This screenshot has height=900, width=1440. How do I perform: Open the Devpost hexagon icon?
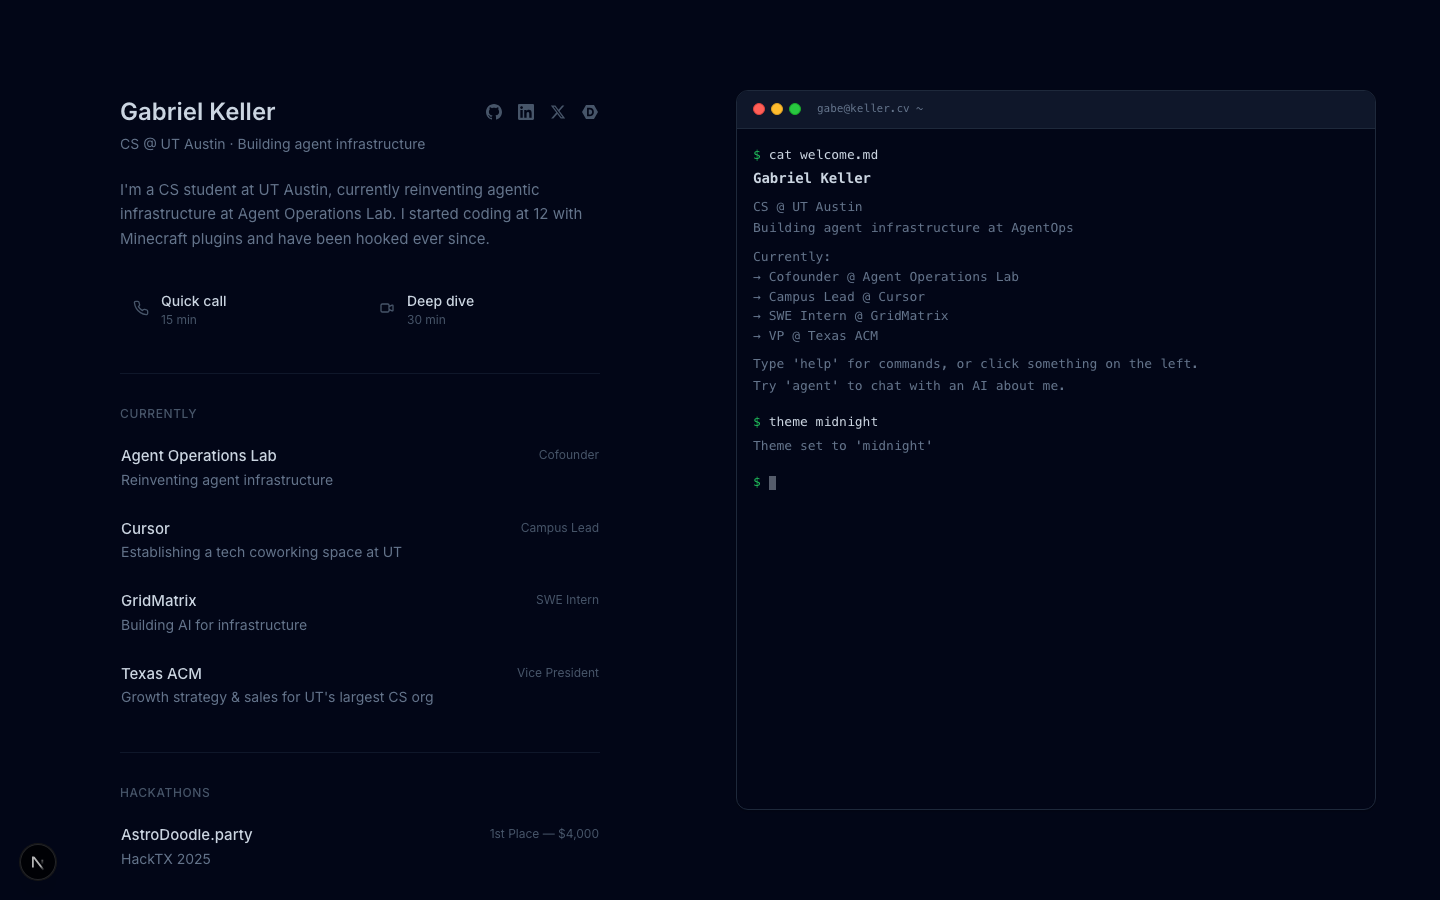coord(589,112)
